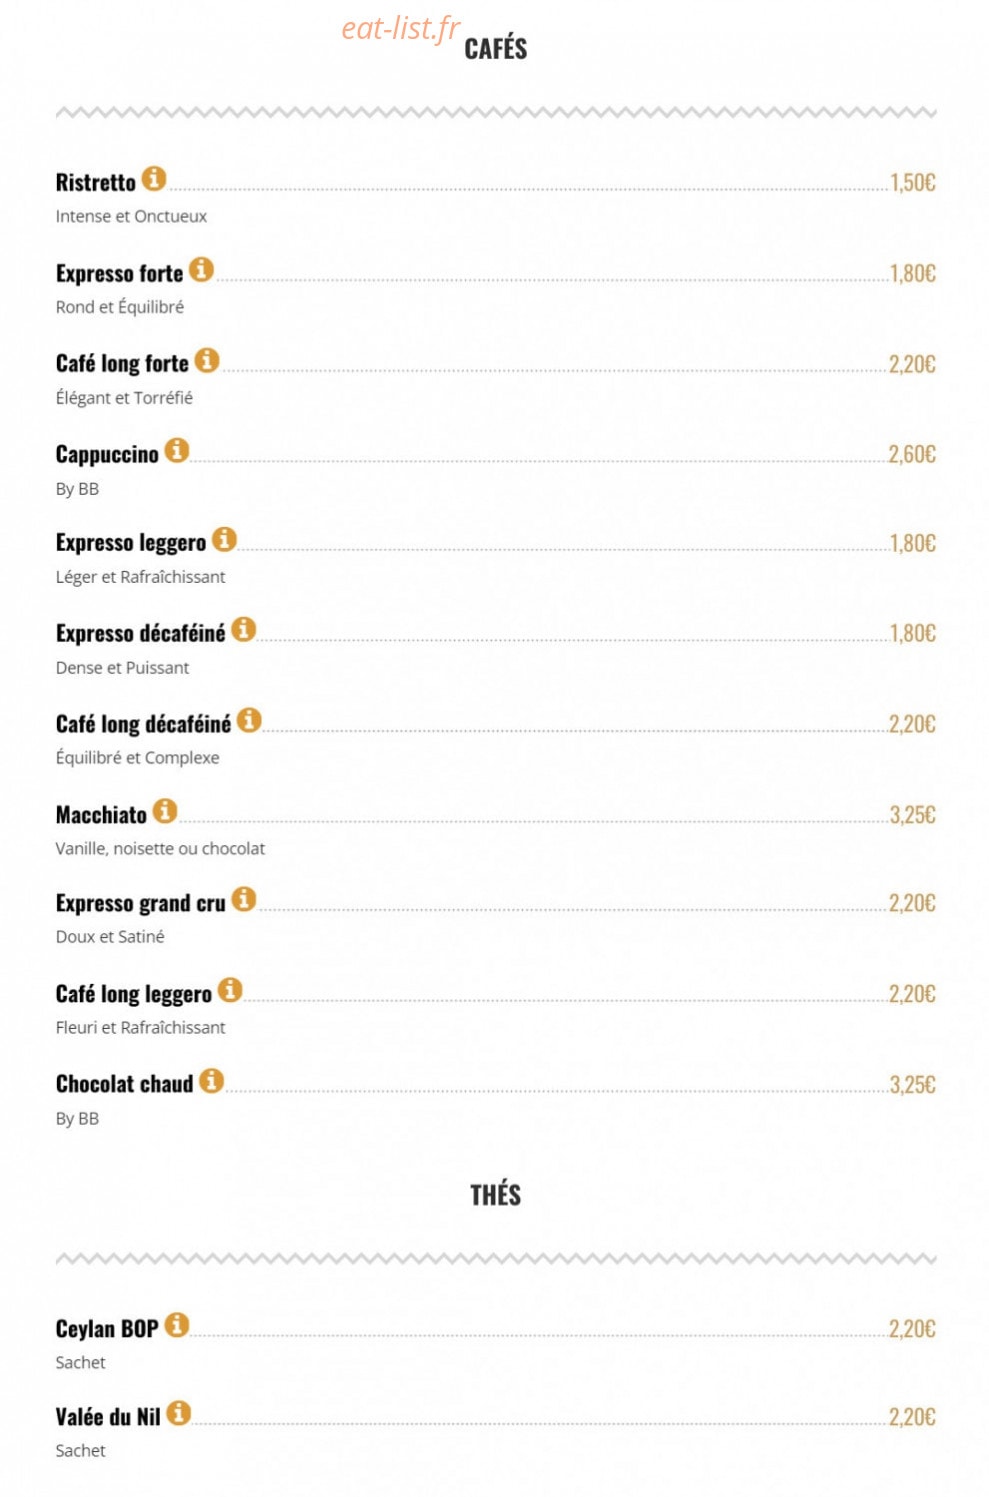Viewport: 989px width, 1497px height.
Task: Select the THÉS section heading
Action: point(496,1195)
